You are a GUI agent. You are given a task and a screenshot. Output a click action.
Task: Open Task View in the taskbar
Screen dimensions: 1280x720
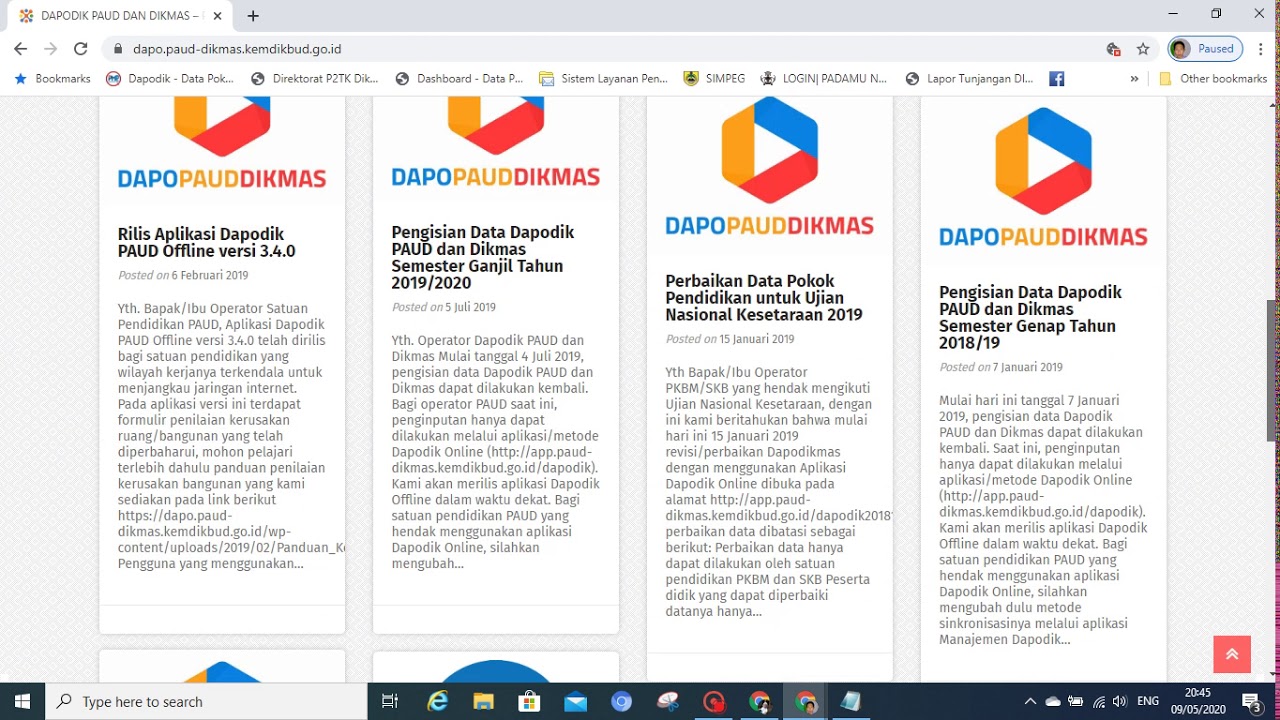pyautogui.click(x=390, y=702)
